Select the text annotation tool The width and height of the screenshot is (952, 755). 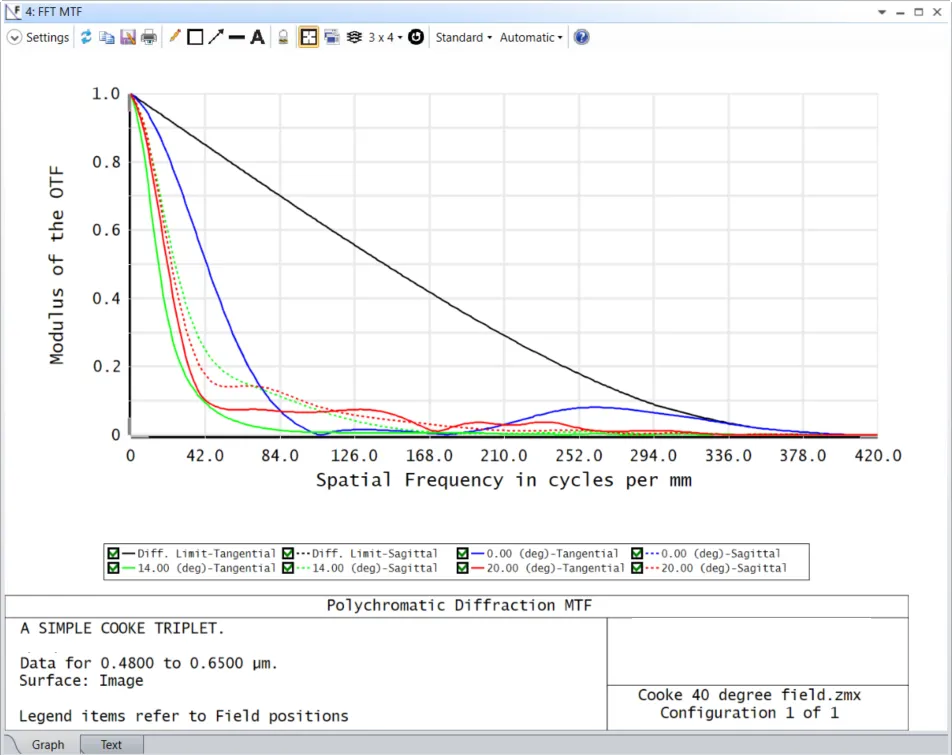[257, 37]
